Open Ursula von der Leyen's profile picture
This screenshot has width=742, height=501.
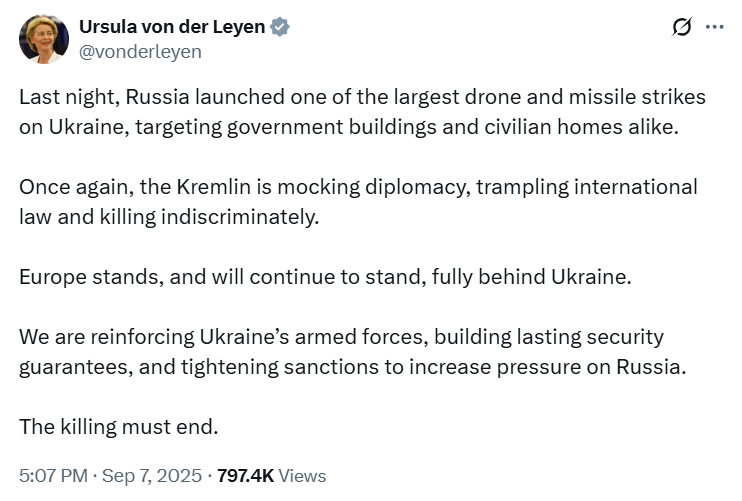(44, 39)
